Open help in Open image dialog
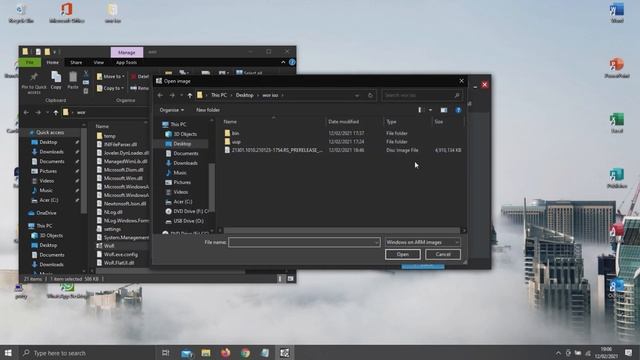640x360 pixels. 458,110
